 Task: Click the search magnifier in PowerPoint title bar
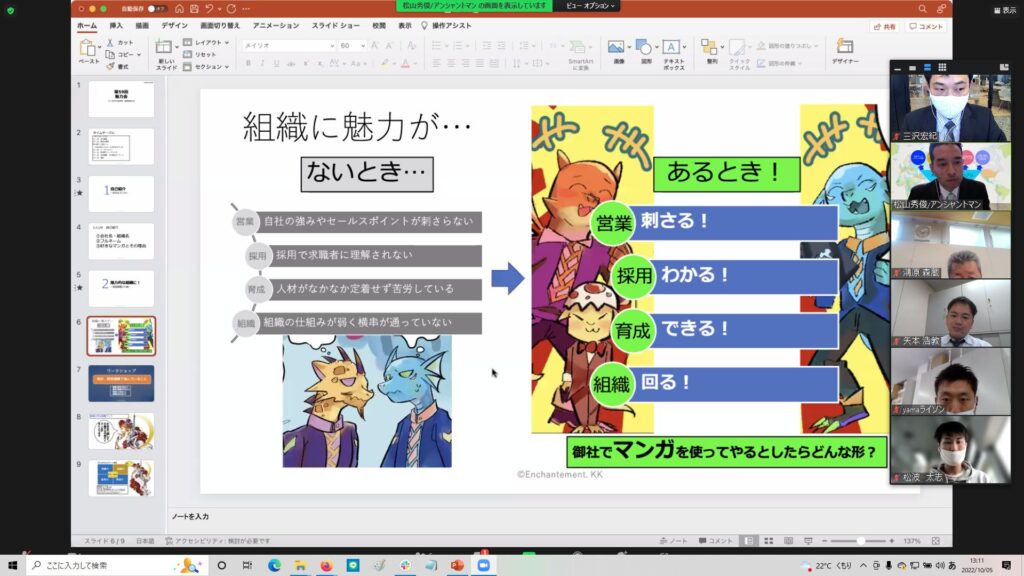coord(922,9)
